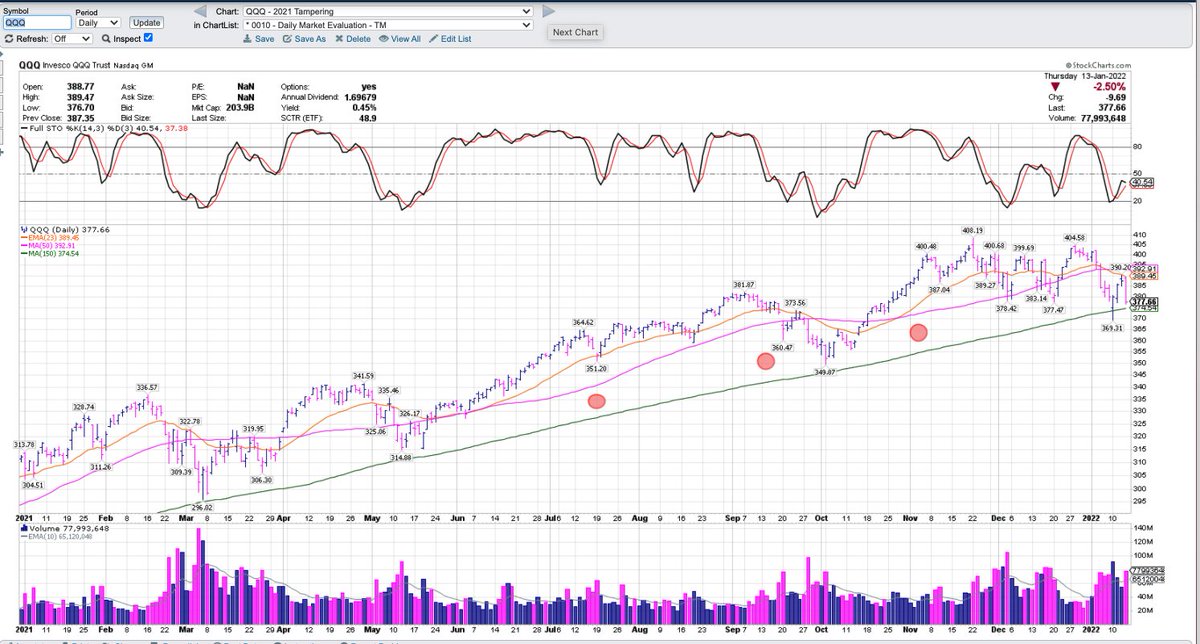Click the MA(150) 374.54 legend entry

(52, 256)
